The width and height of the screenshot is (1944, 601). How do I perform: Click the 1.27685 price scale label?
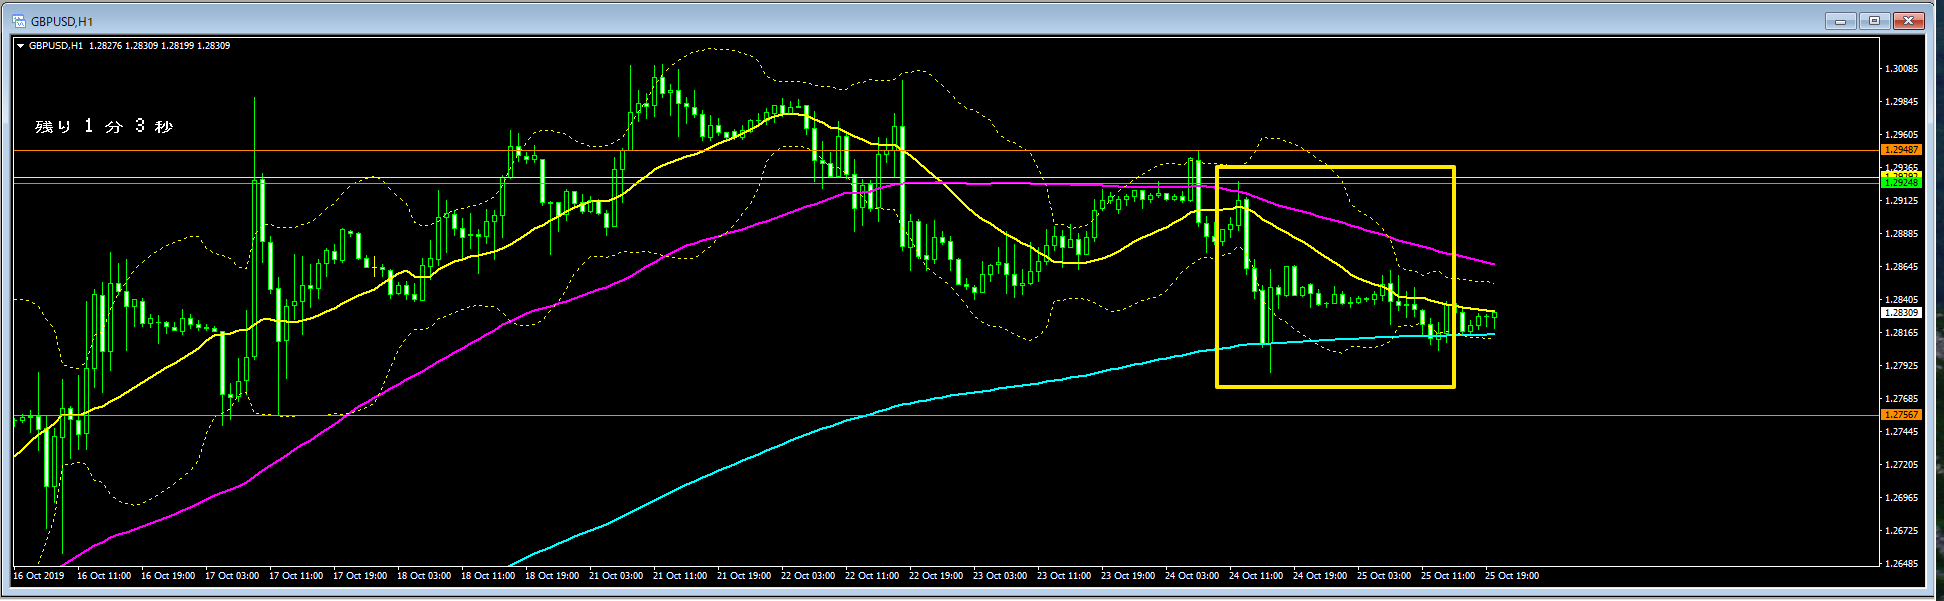[1902, 399]
